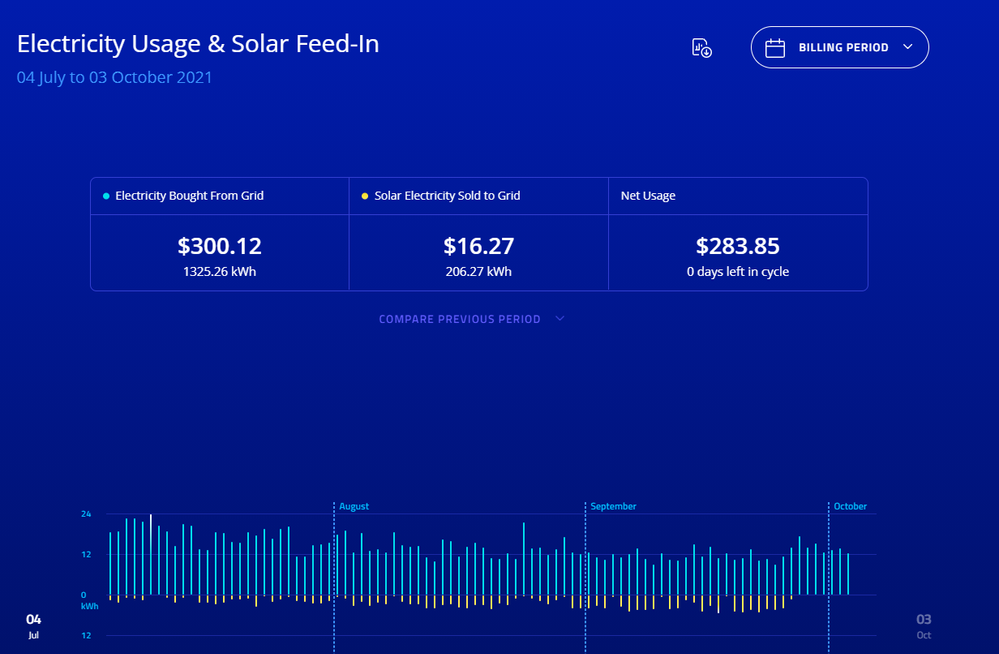The image size is (999, 654).
Task: Select the Net Usage heading
Action: [x=648, y=196]
